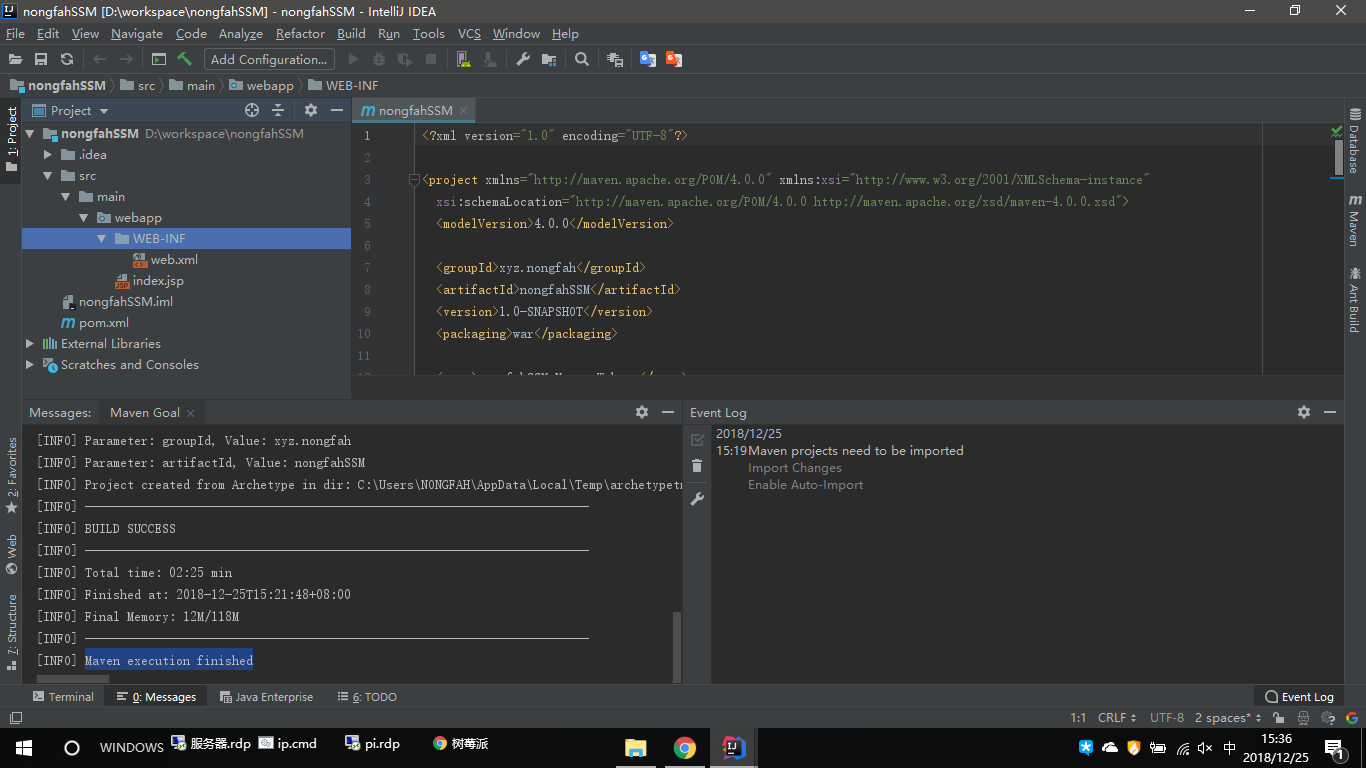Click the Build Project hammer icon
1366x768 pixels.
tap(185, 60)
